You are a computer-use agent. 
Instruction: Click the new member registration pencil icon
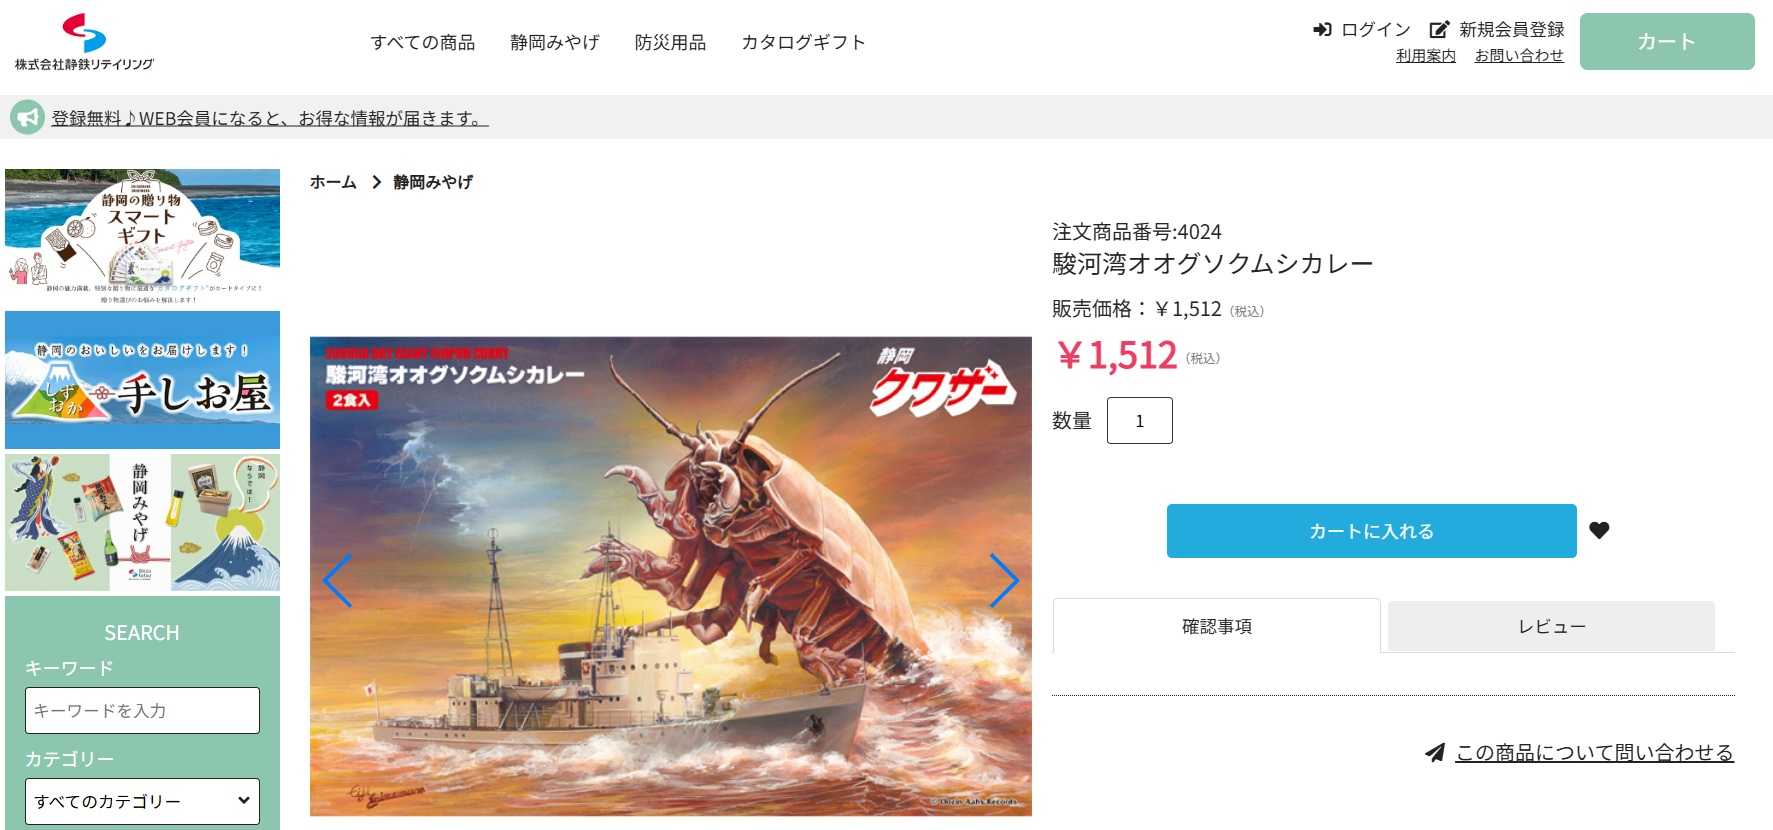tap(1439, 30)
